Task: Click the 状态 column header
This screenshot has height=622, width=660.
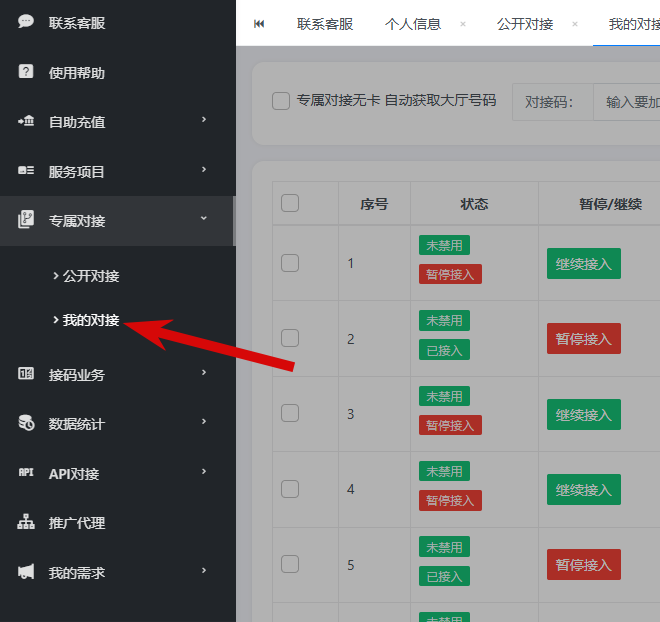Action: [x=474, y=204]
